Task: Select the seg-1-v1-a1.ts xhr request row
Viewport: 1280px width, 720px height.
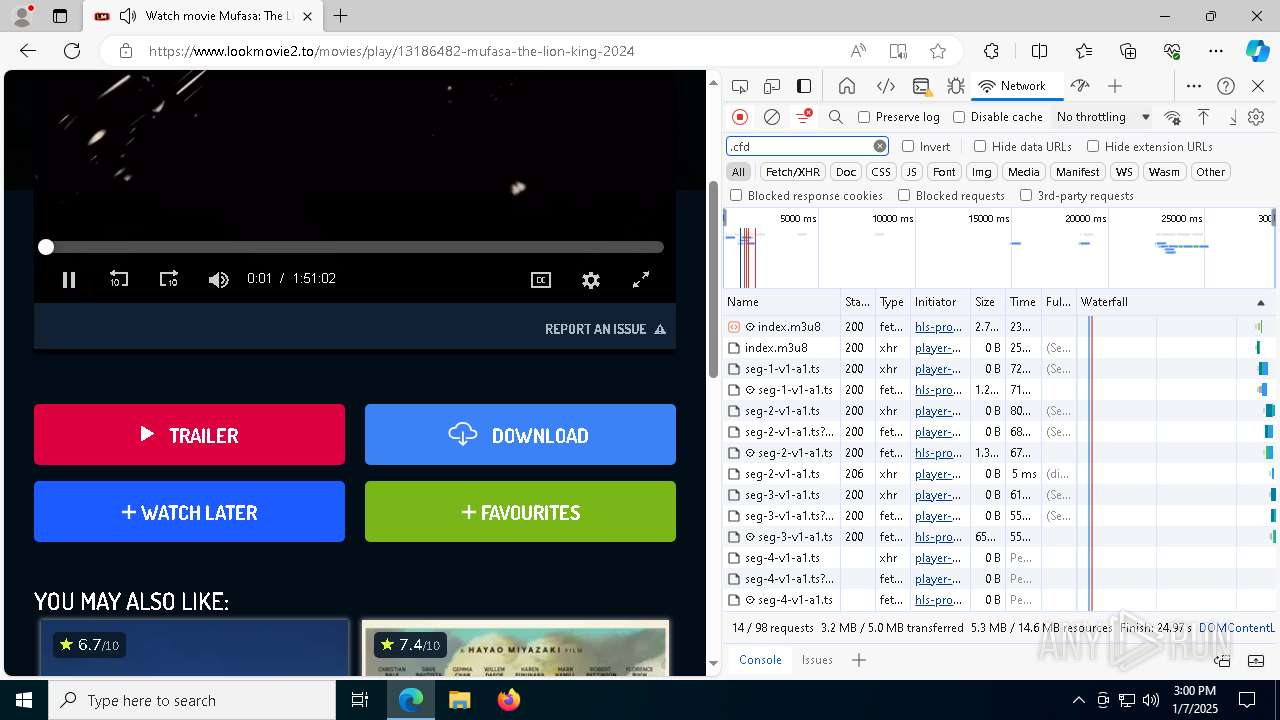Action: click(x=1000, y=369)
